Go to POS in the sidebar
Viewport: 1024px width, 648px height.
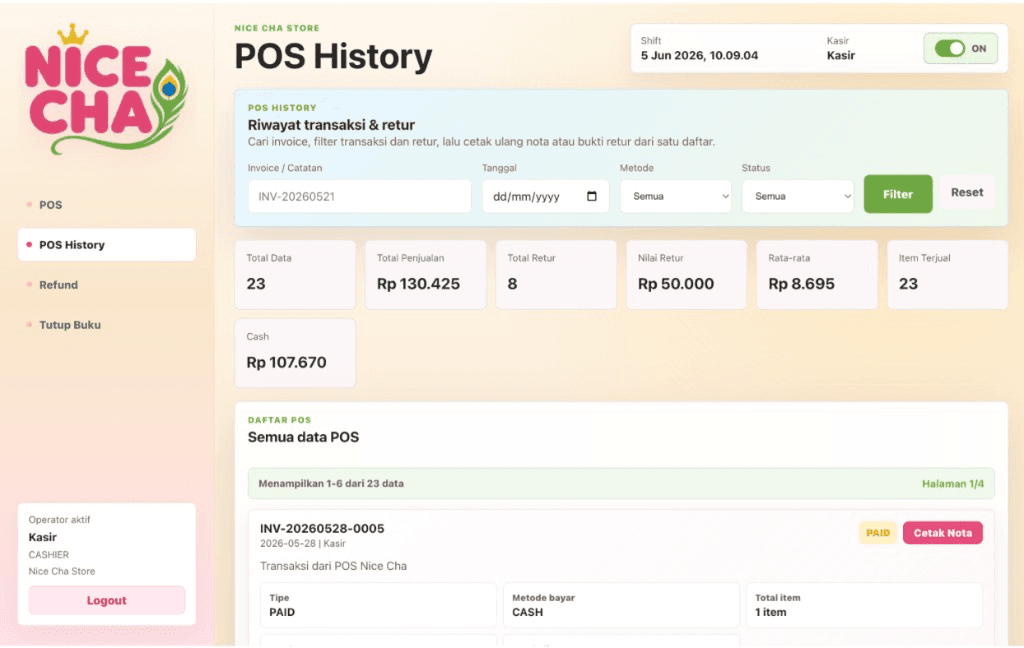106,204
